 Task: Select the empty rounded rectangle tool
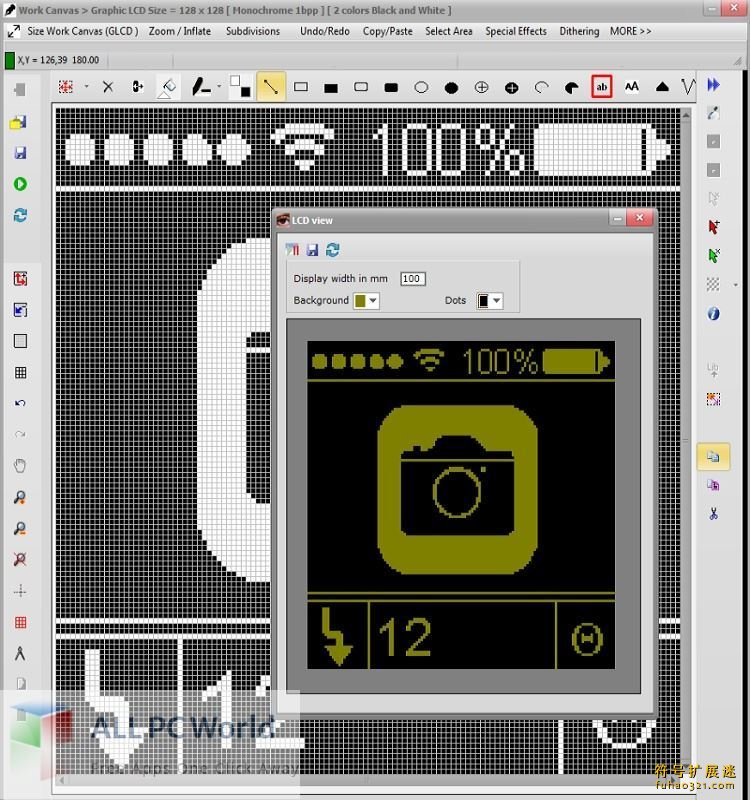coord(361,87)
